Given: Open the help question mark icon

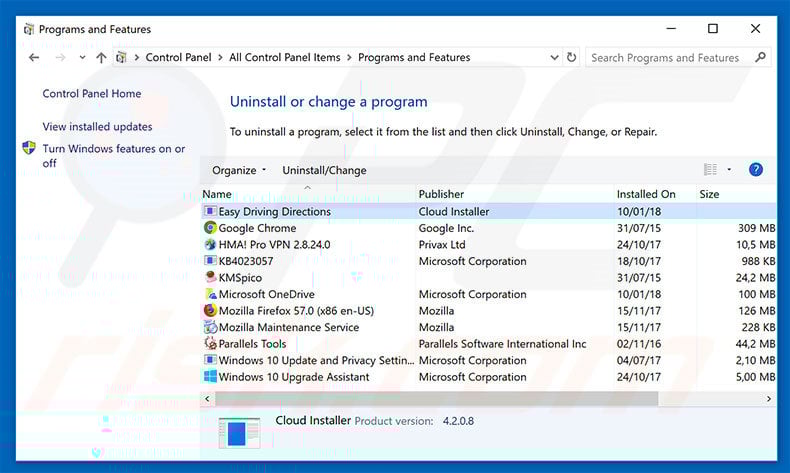Looking at the screenshot, I should 755,170.
